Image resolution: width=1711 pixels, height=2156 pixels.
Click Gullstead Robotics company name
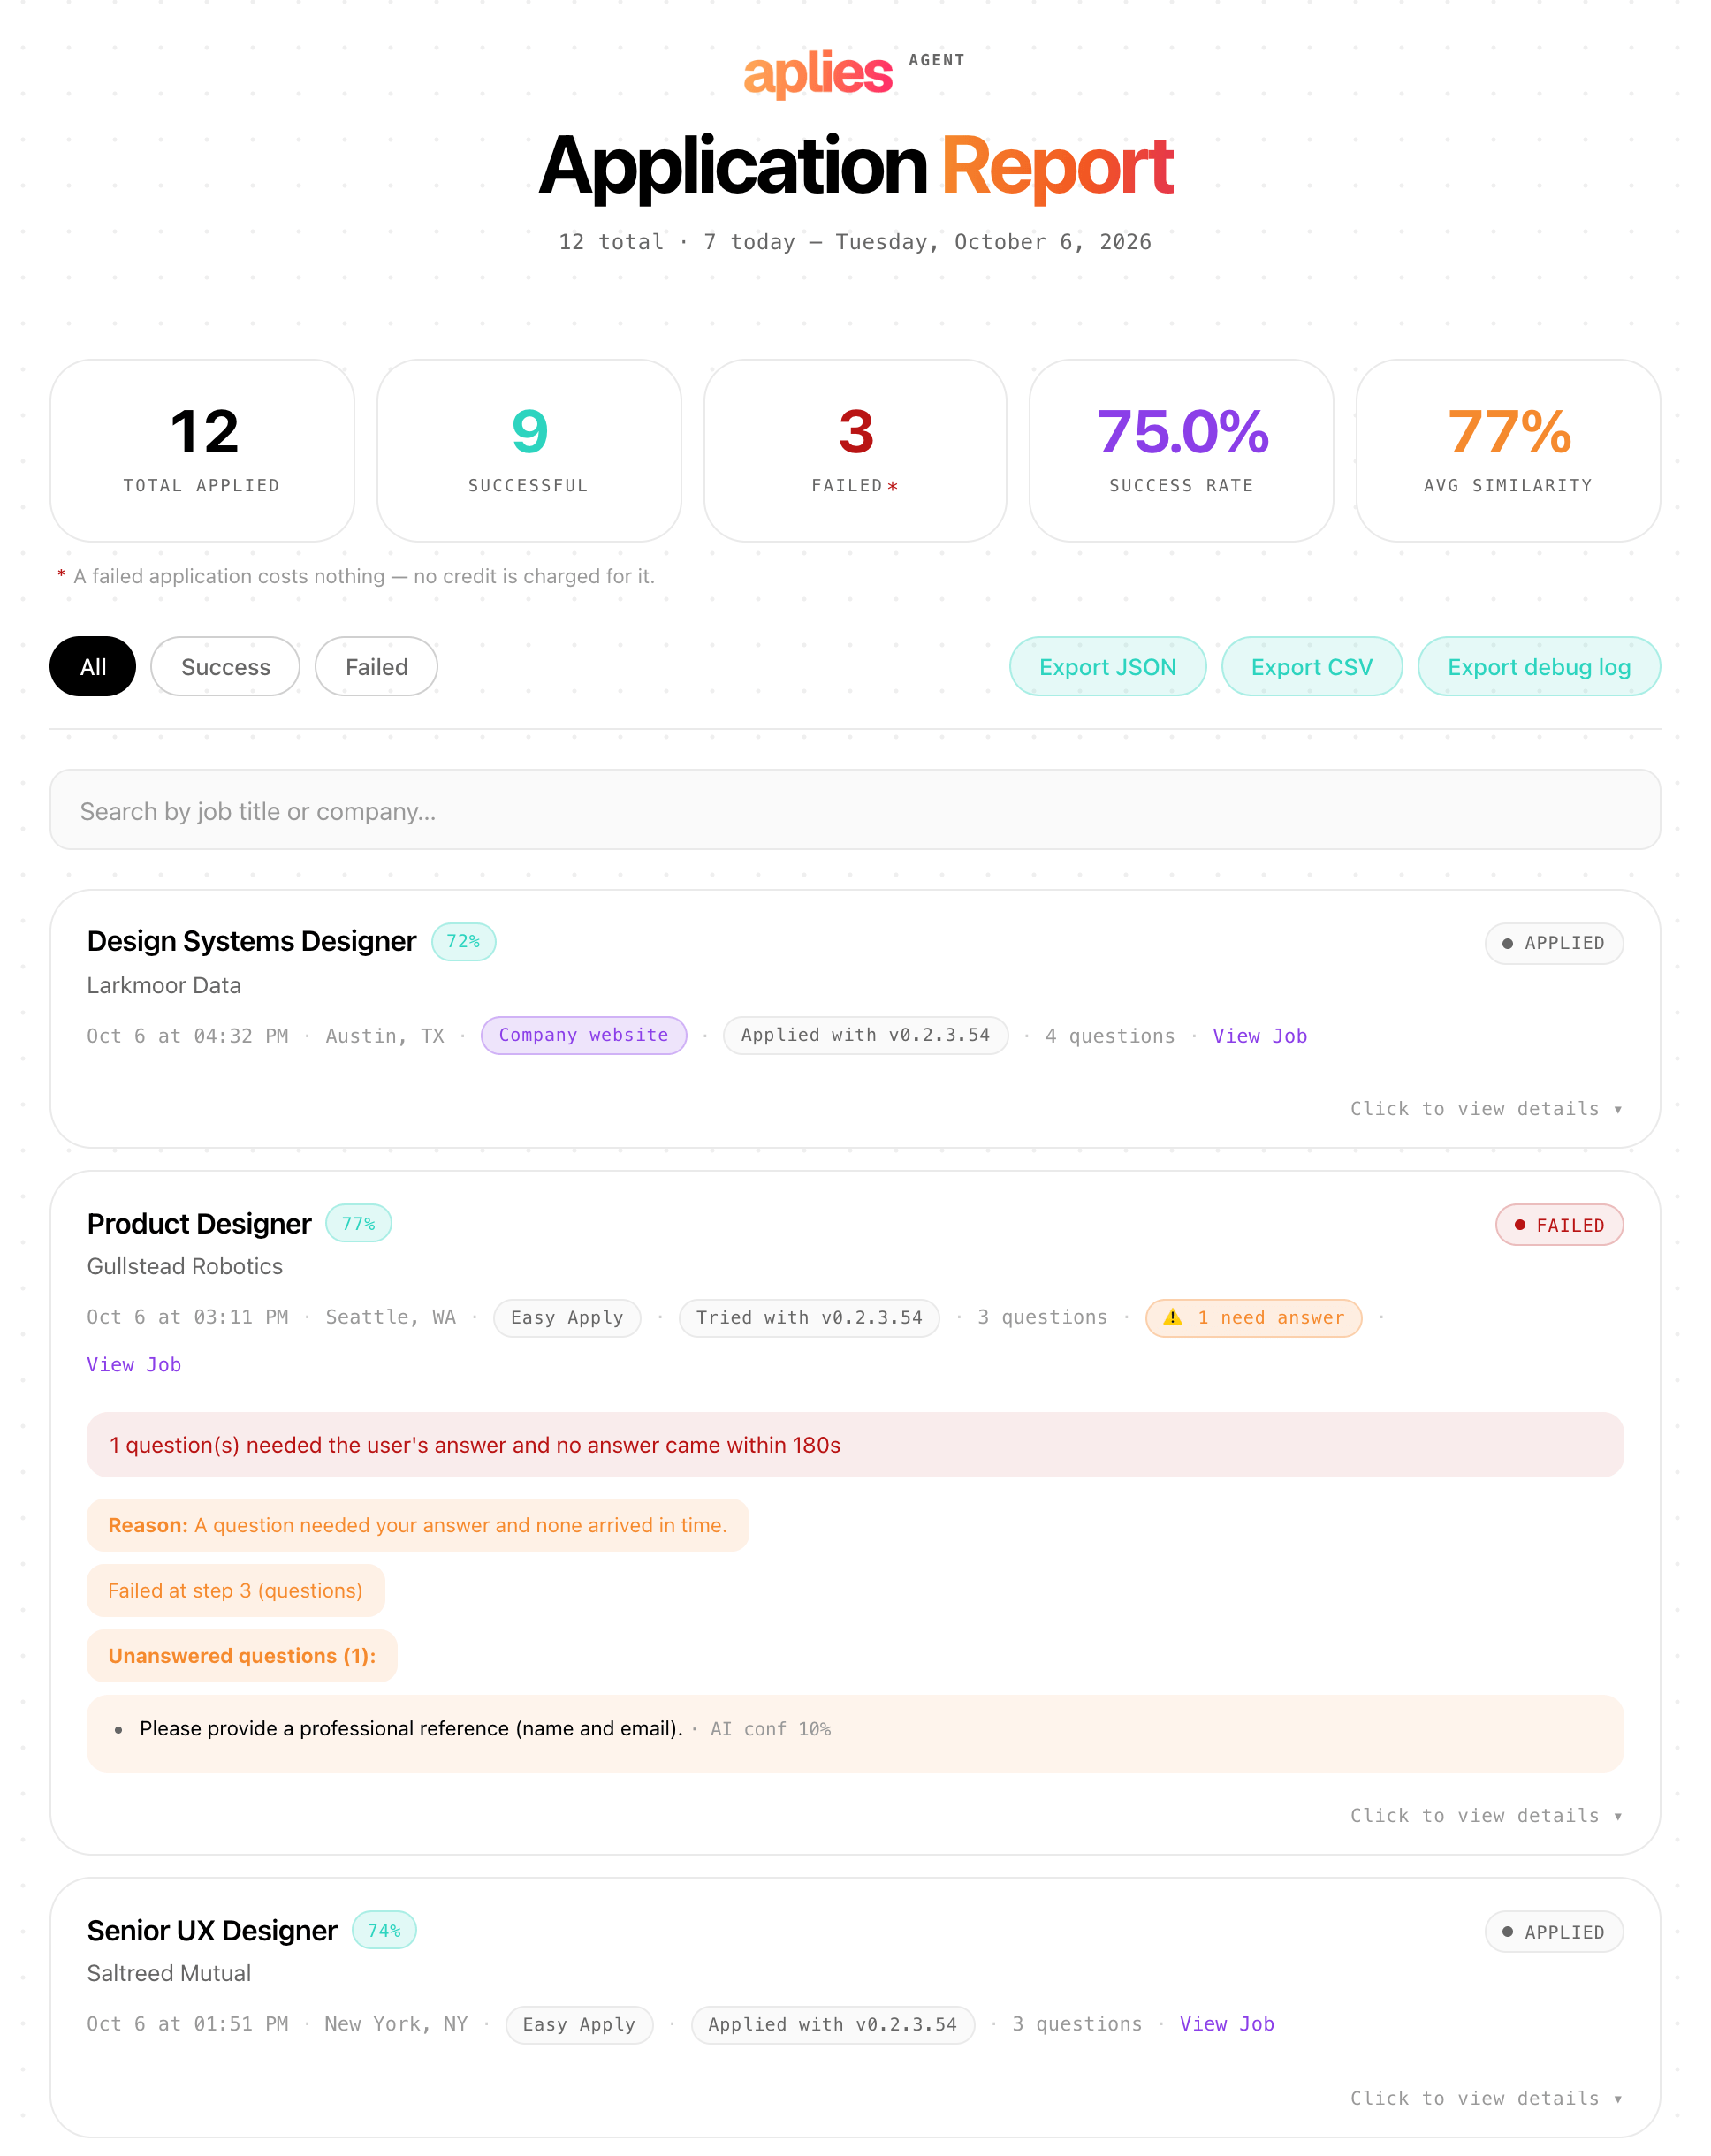(x=185, y=1266)
